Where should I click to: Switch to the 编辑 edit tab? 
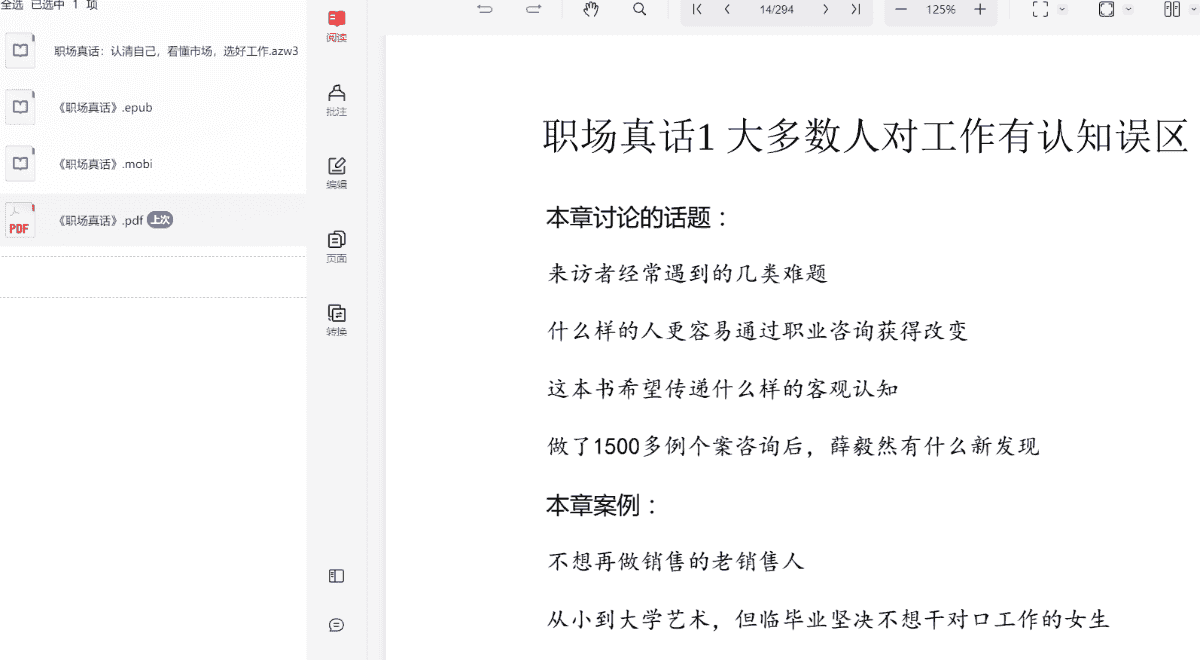click(x=337, y=172)
